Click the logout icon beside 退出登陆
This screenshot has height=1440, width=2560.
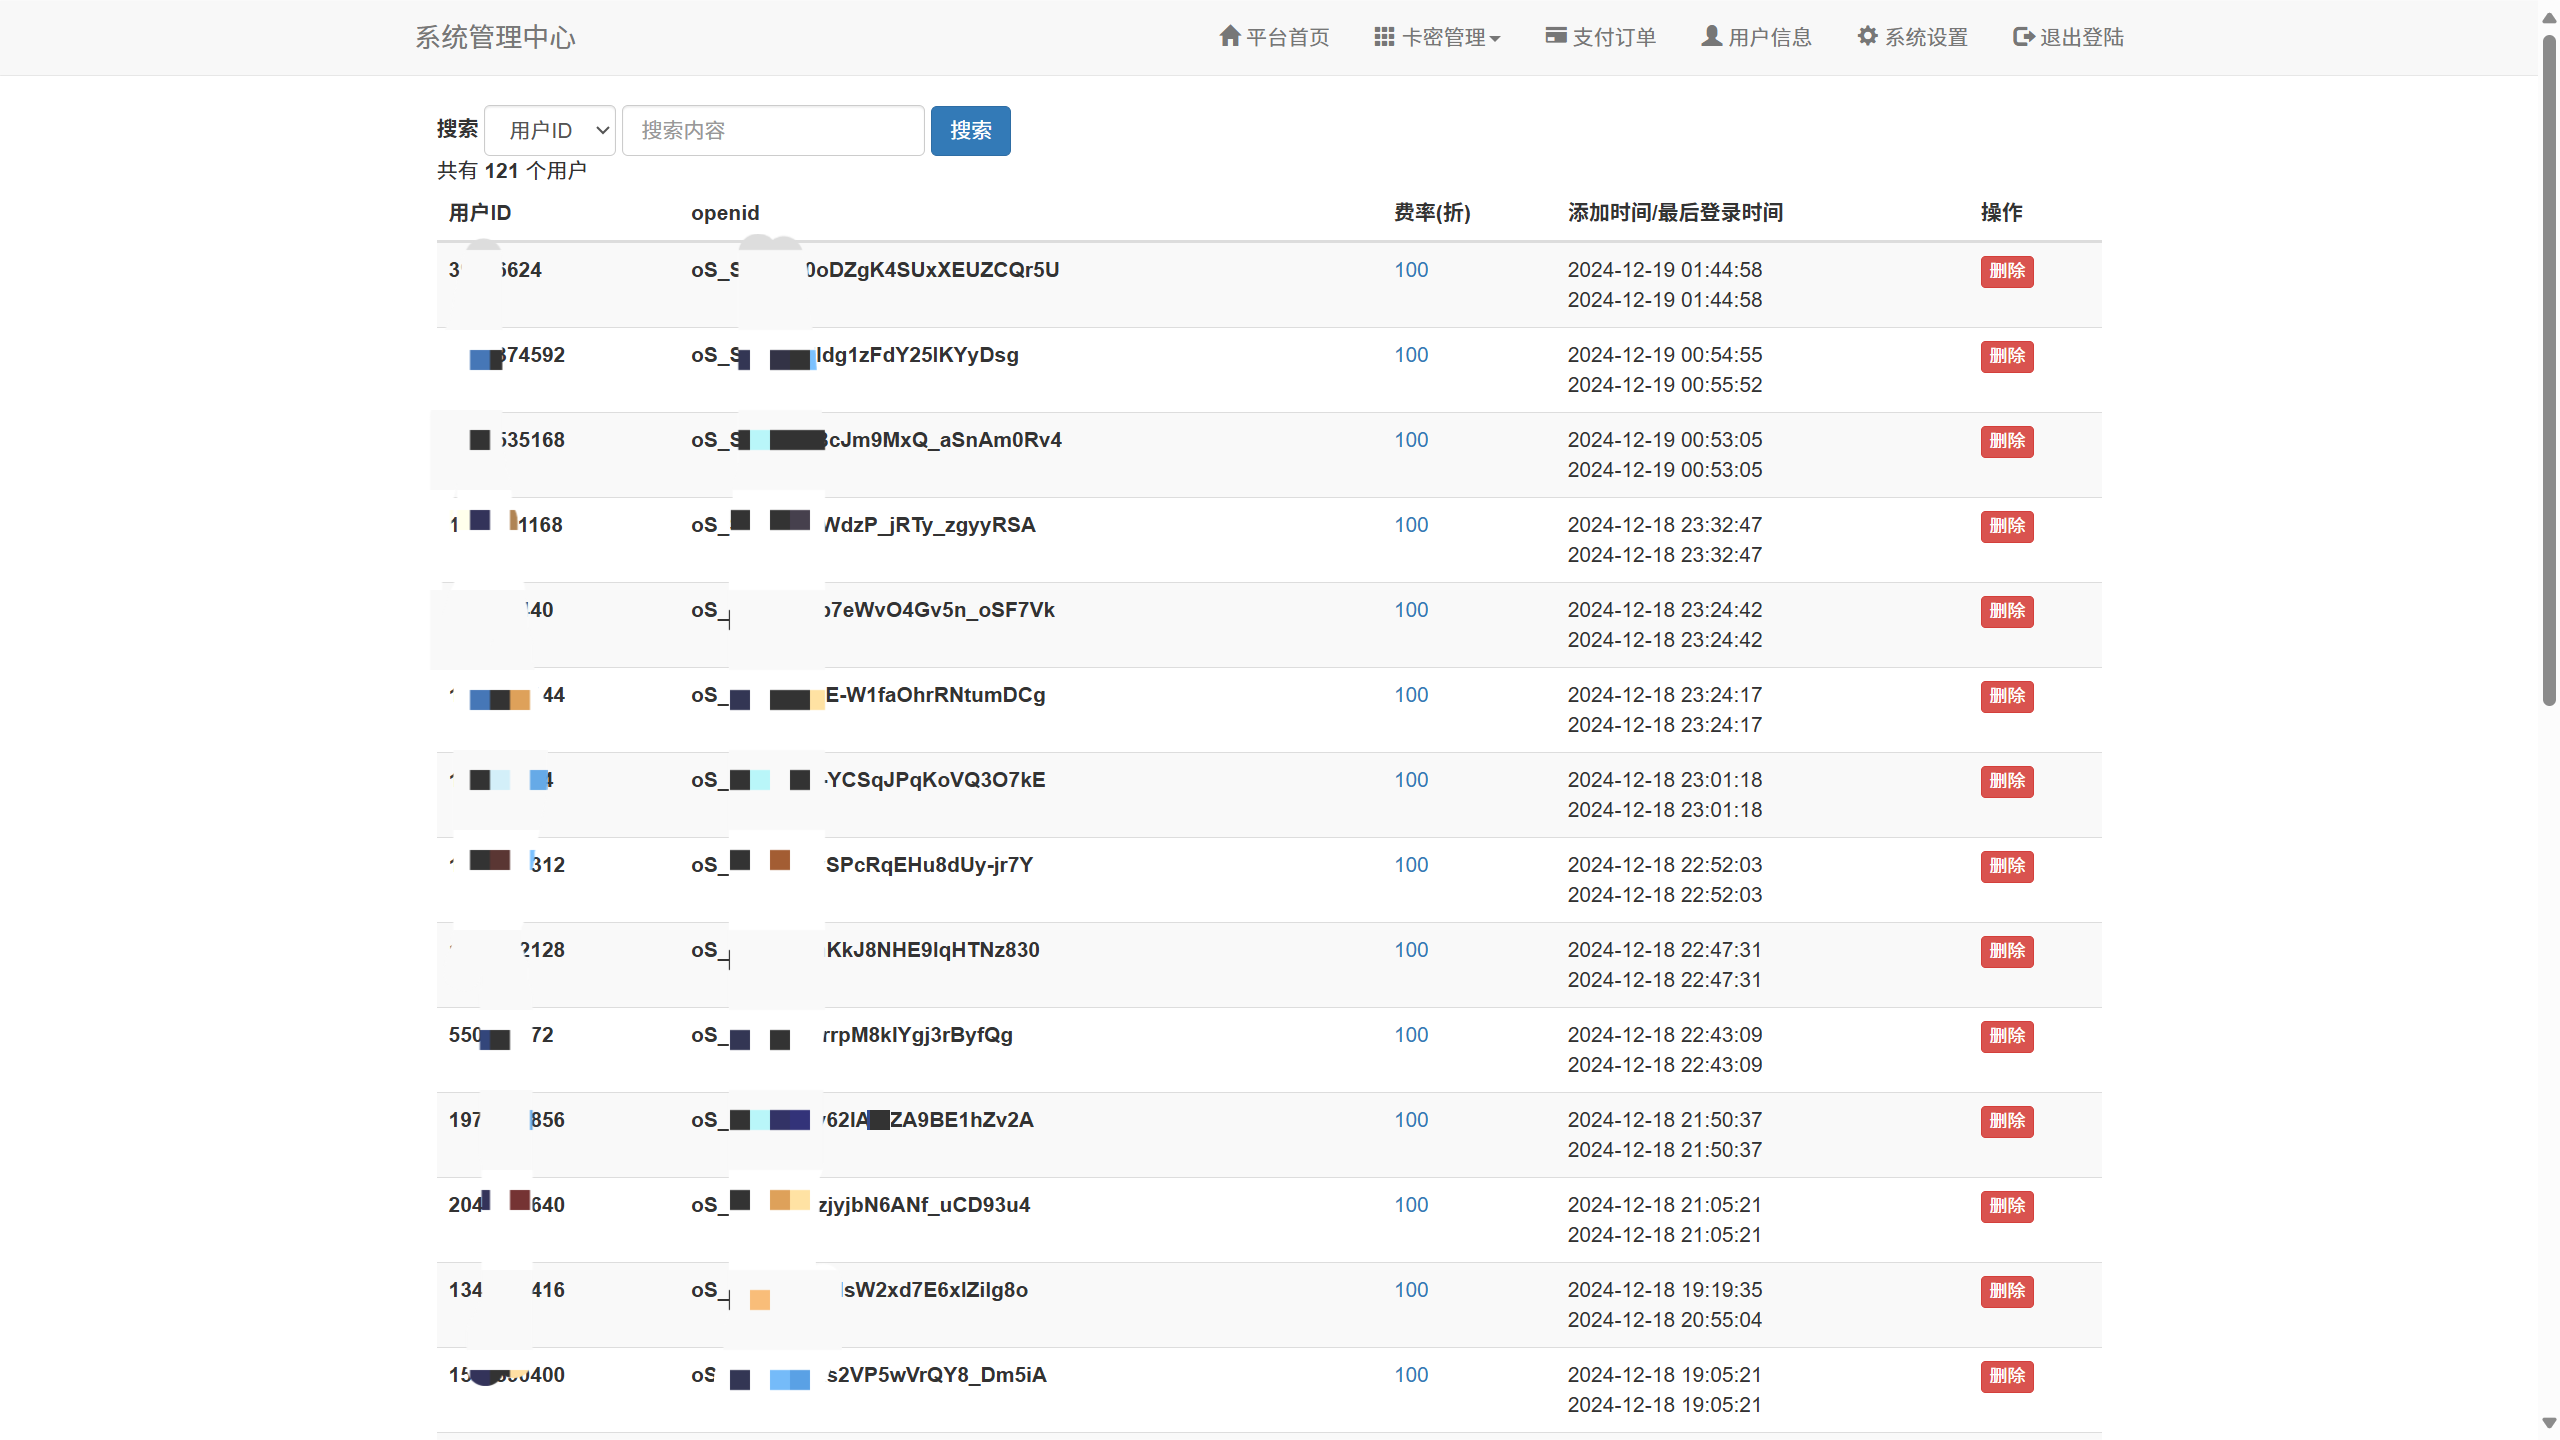[2023, 36]
